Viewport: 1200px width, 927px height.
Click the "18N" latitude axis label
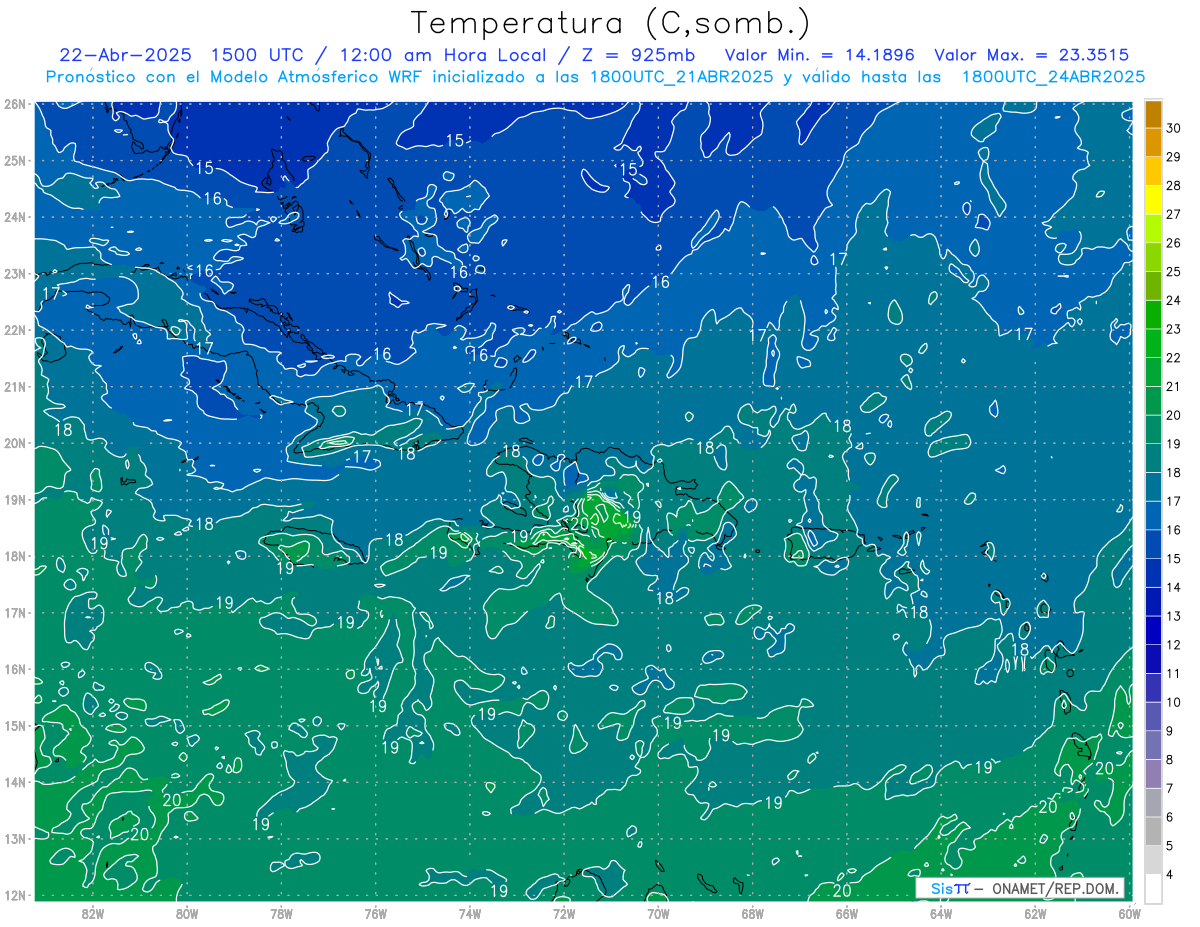[14, 556]
